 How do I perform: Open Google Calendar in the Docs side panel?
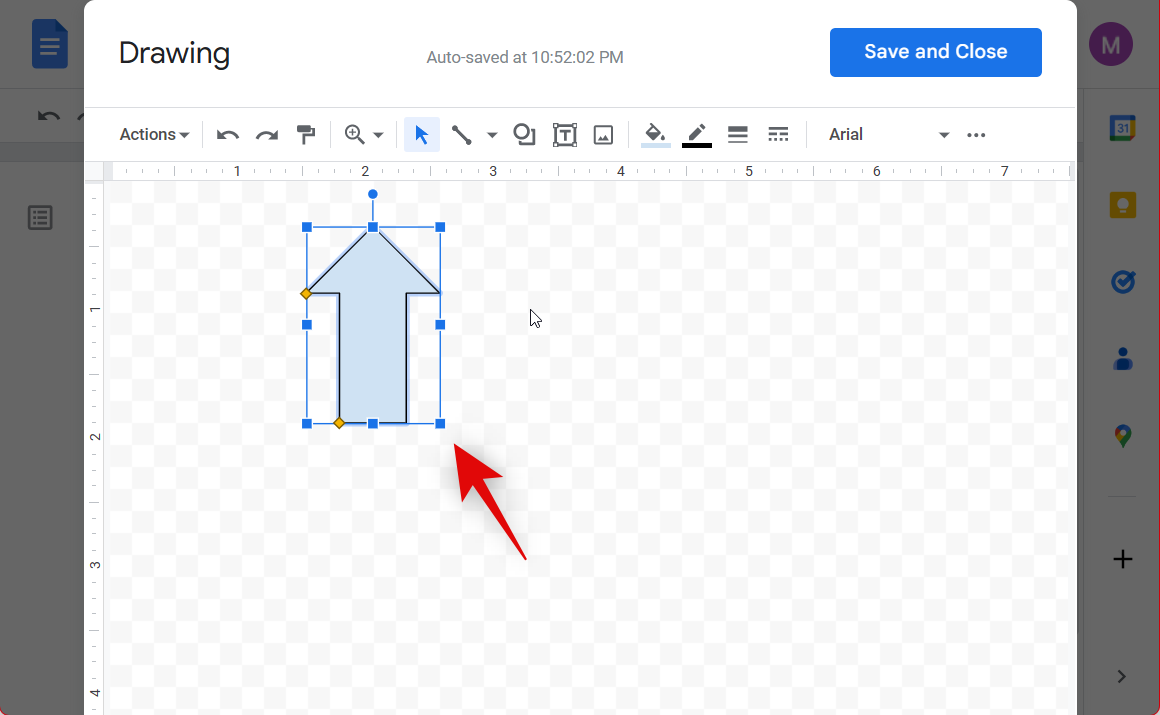pos(1122,128)
